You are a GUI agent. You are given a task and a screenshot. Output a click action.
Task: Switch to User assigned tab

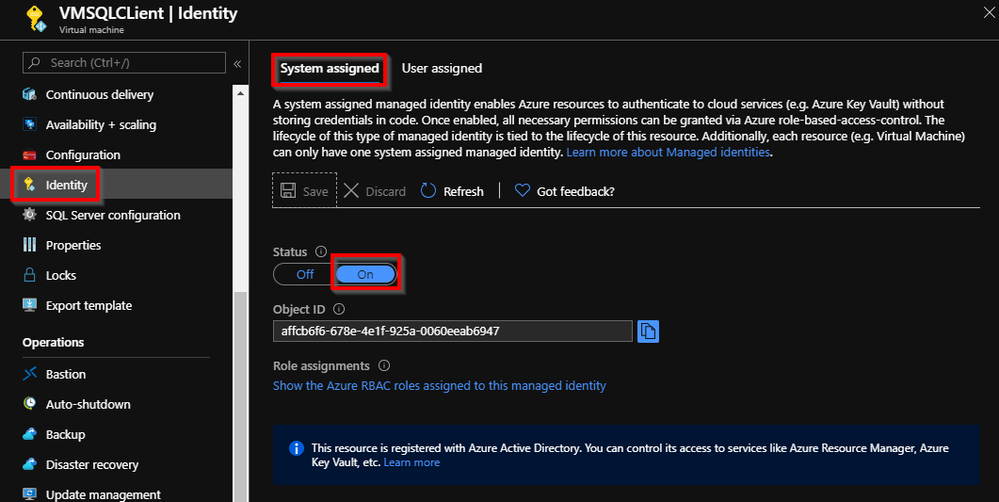(442, 68)
